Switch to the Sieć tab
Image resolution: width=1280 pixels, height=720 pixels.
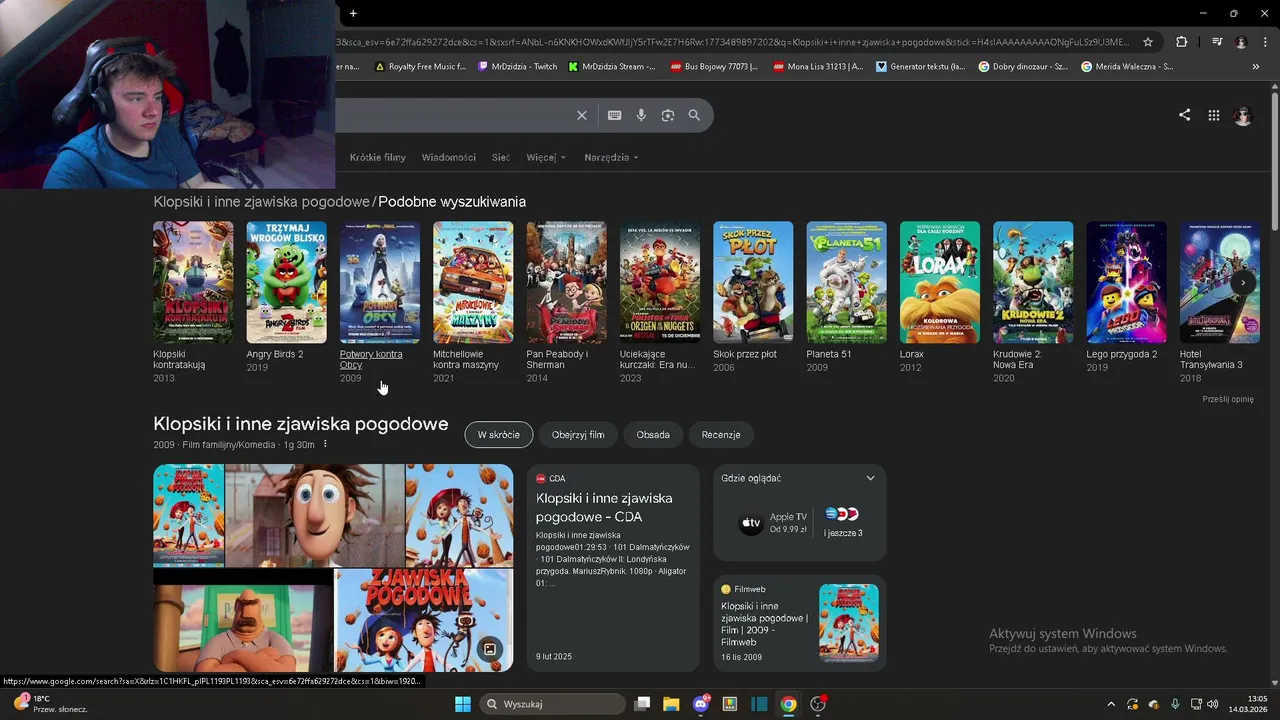click(x=501, y=158)
